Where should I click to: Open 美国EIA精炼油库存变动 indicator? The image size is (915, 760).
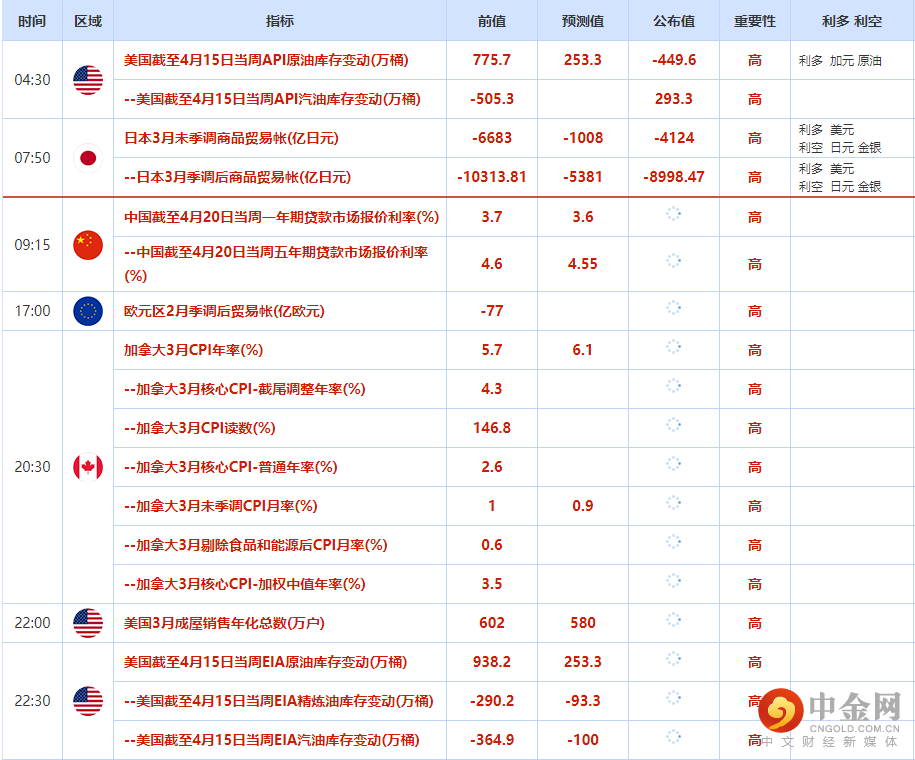pyautogui.click(x=279, y=701)
